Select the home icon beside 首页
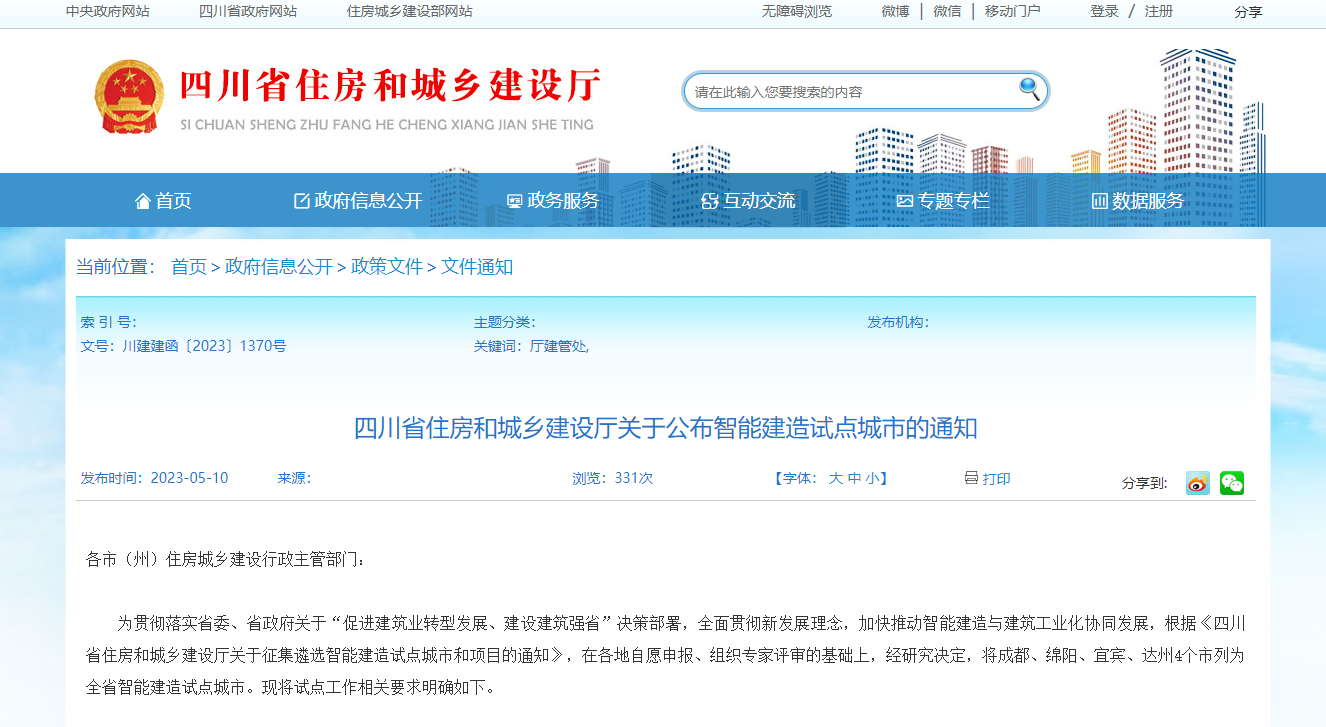The image size is (1326, 727). (x=142, y=200)
